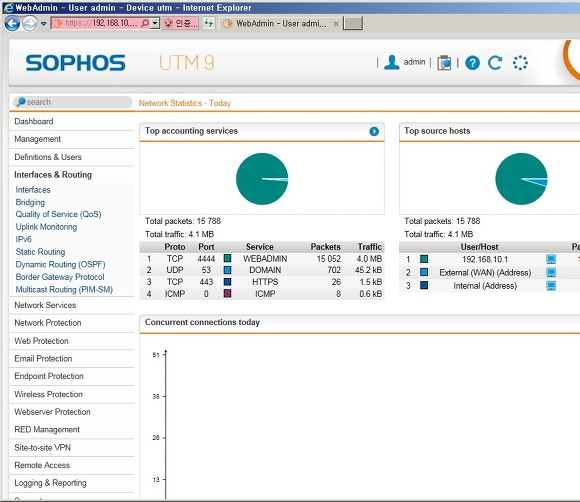Click 'Network Statistics - Today' heading
The image size is (580, 502).
tap(185, 103)
